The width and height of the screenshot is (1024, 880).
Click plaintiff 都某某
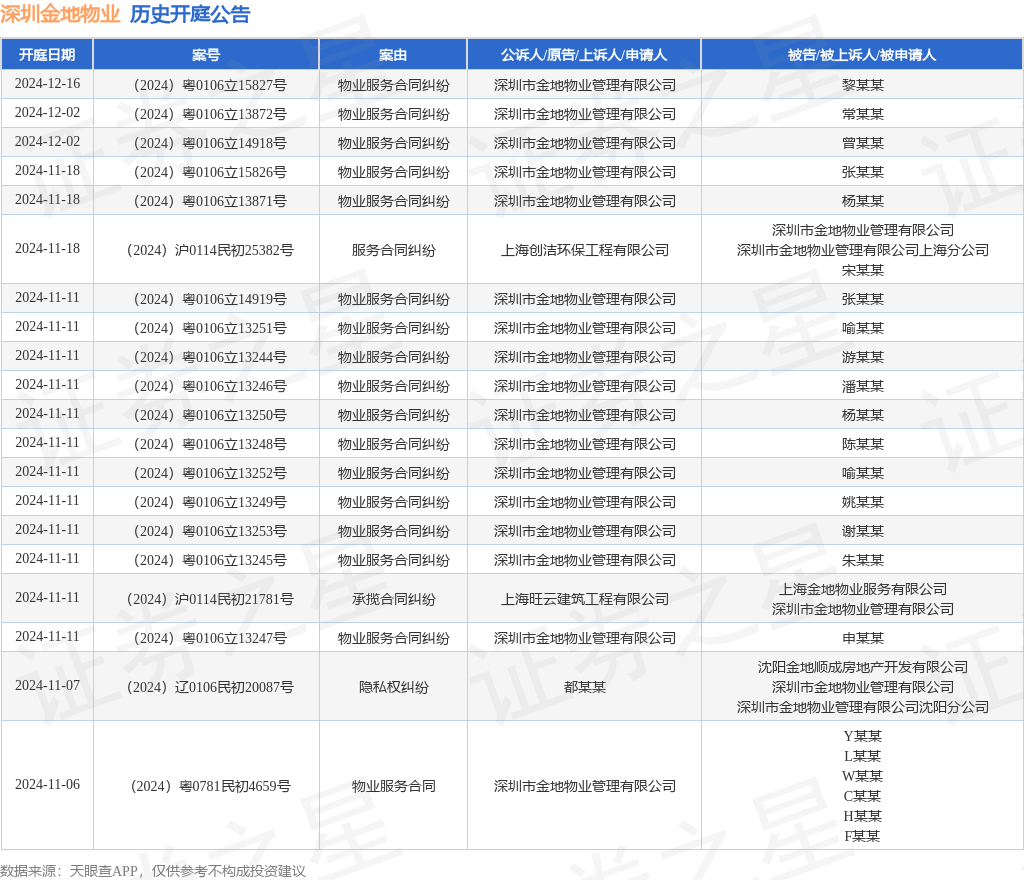pos(584,687)
